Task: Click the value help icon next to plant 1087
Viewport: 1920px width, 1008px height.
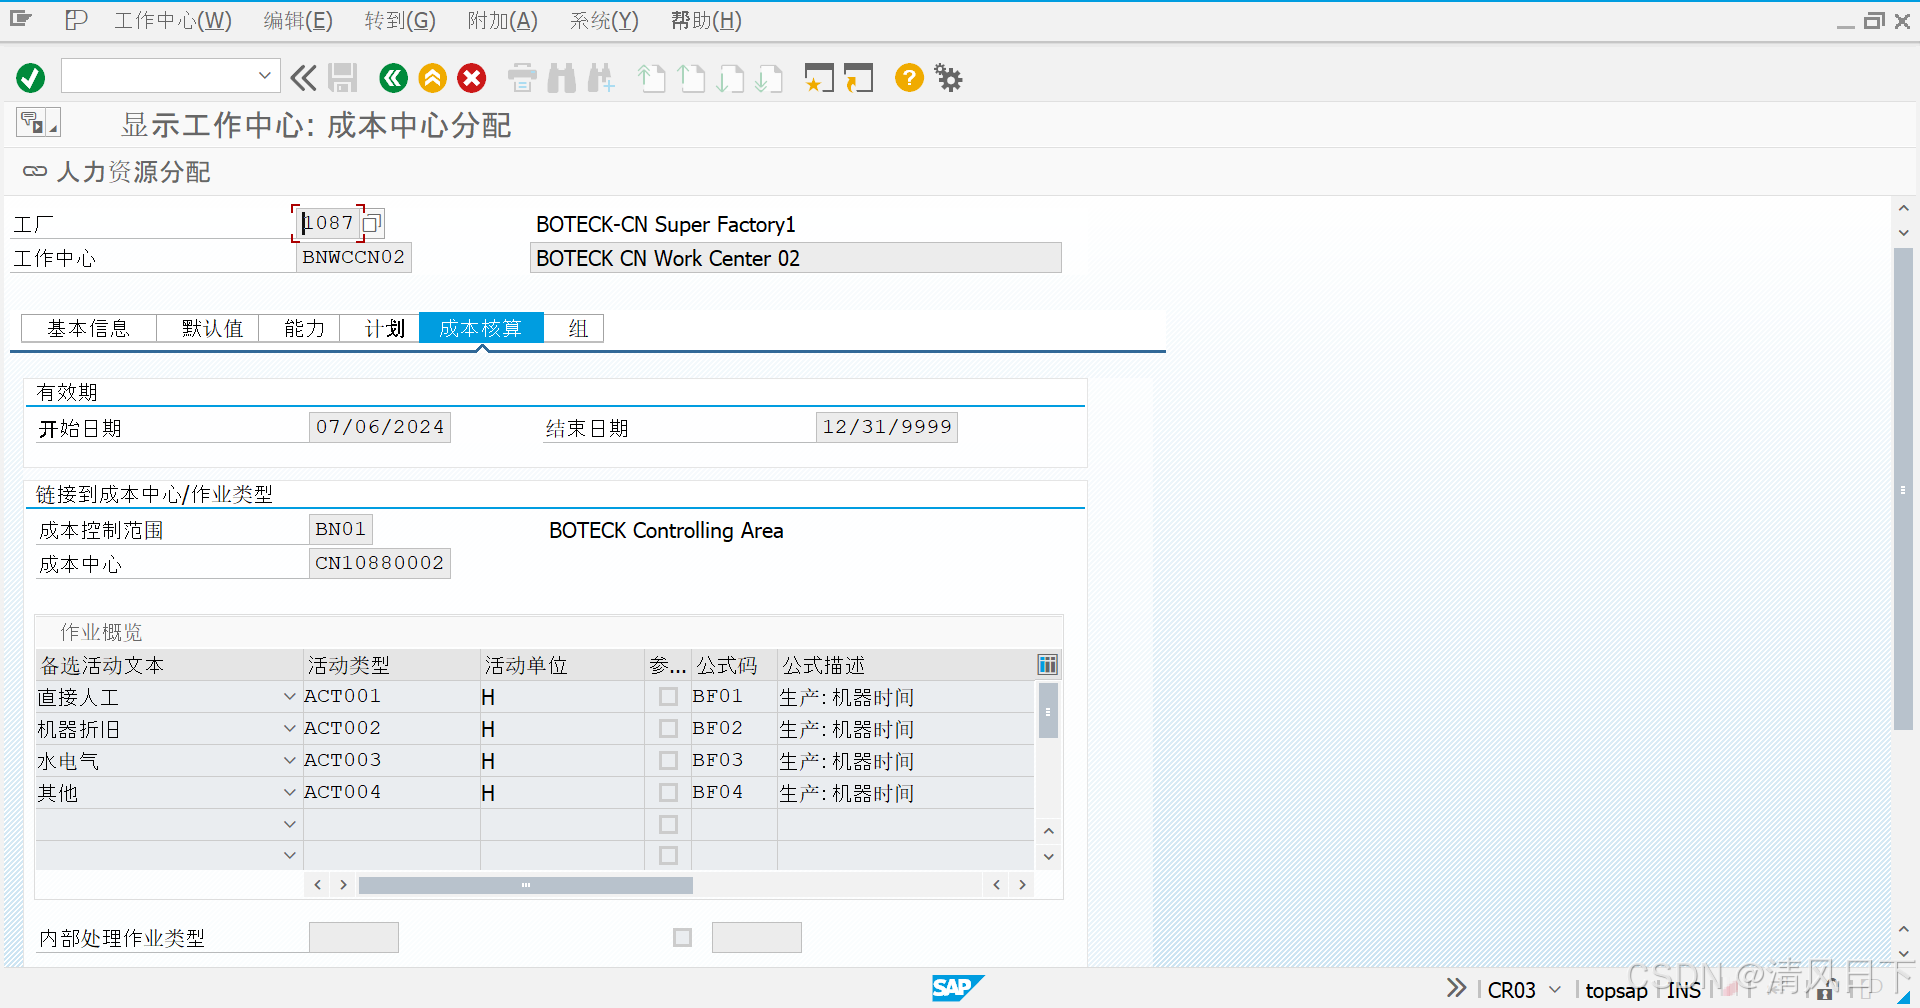Action: [x=372, y=223]
